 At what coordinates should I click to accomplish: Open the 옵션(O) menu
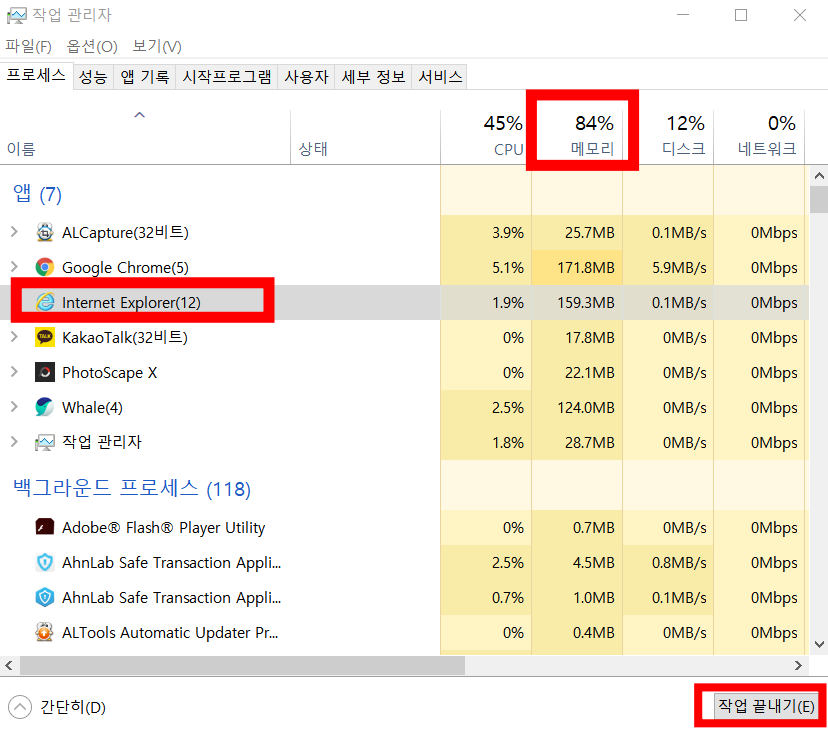click(91, 46)
